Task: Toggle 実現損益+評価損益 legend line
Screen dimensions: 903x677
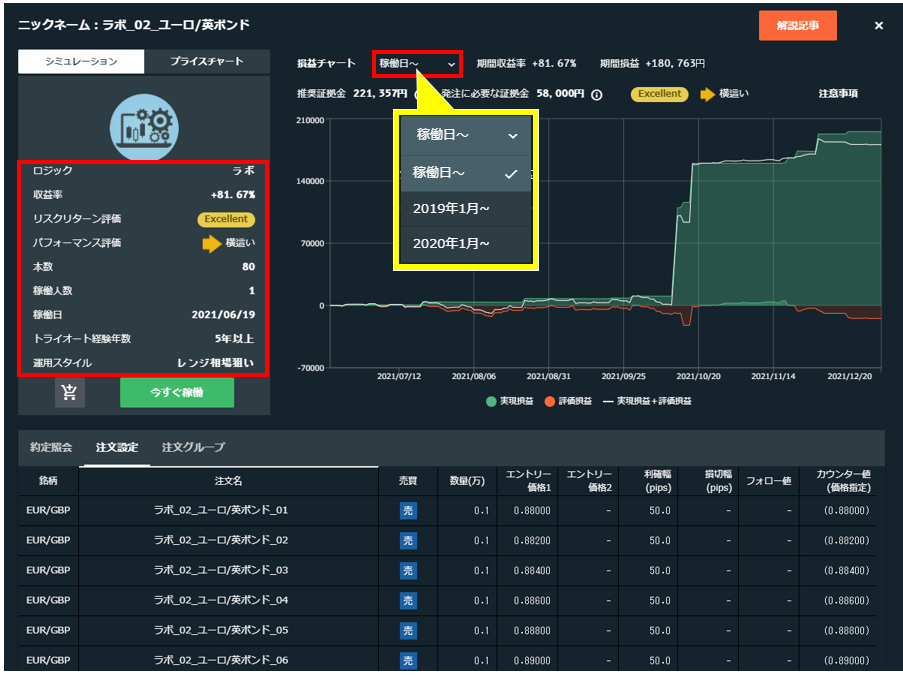Action: 647,401
